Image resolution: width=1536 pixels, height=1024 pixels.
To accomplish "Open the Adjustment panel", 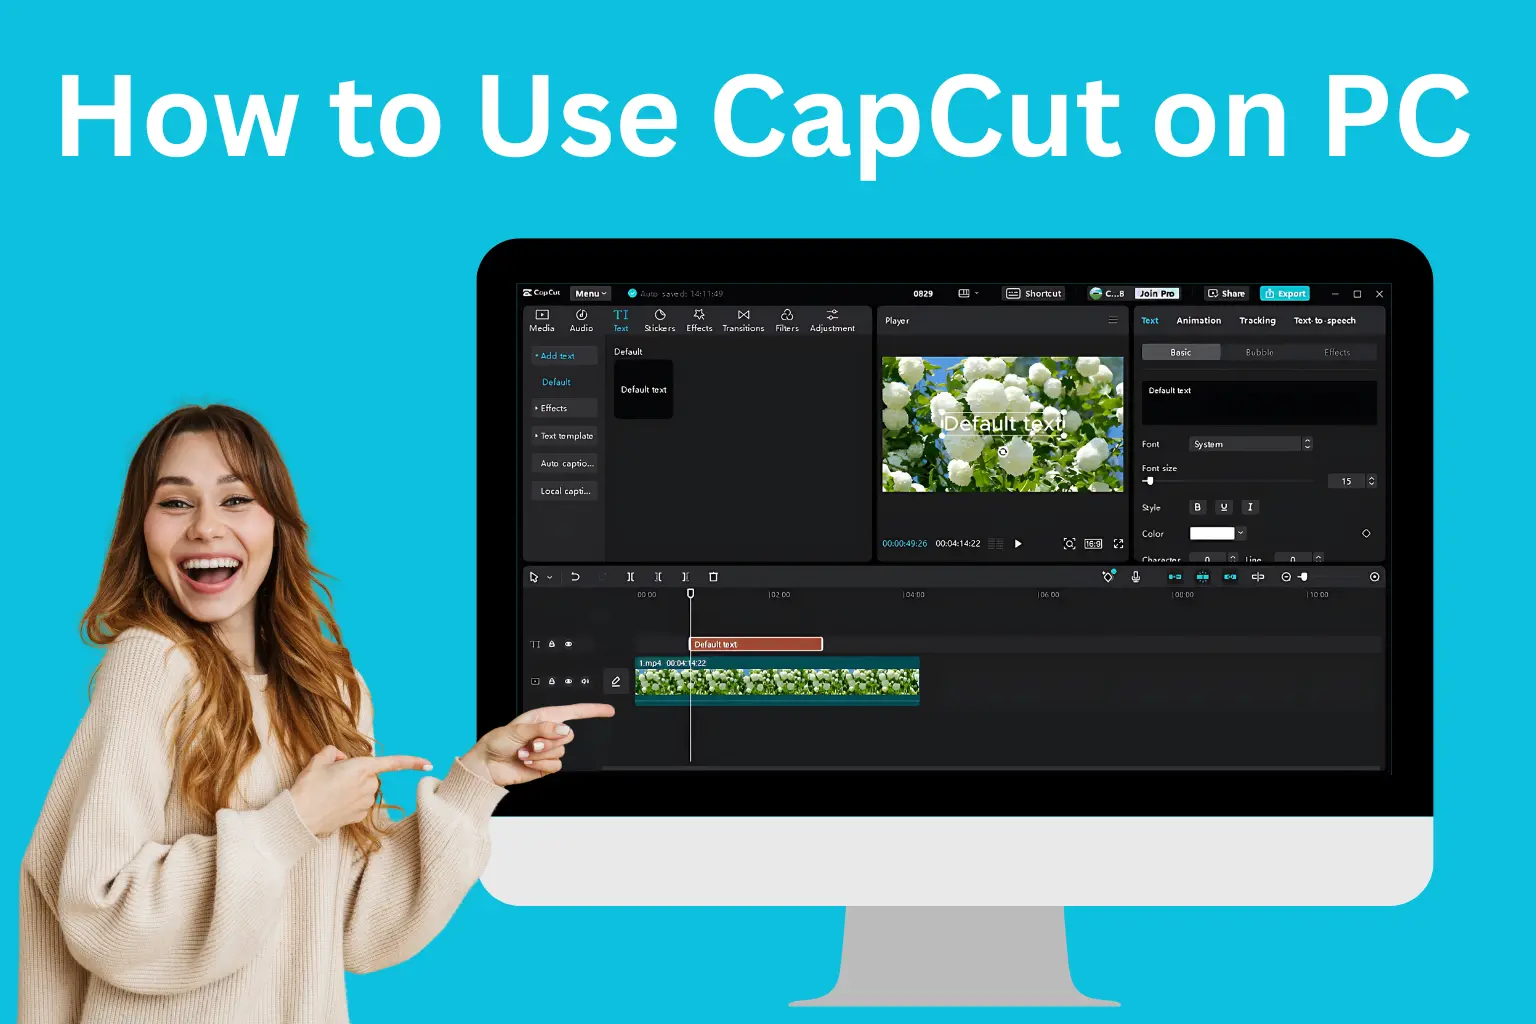I will [832, 321].
